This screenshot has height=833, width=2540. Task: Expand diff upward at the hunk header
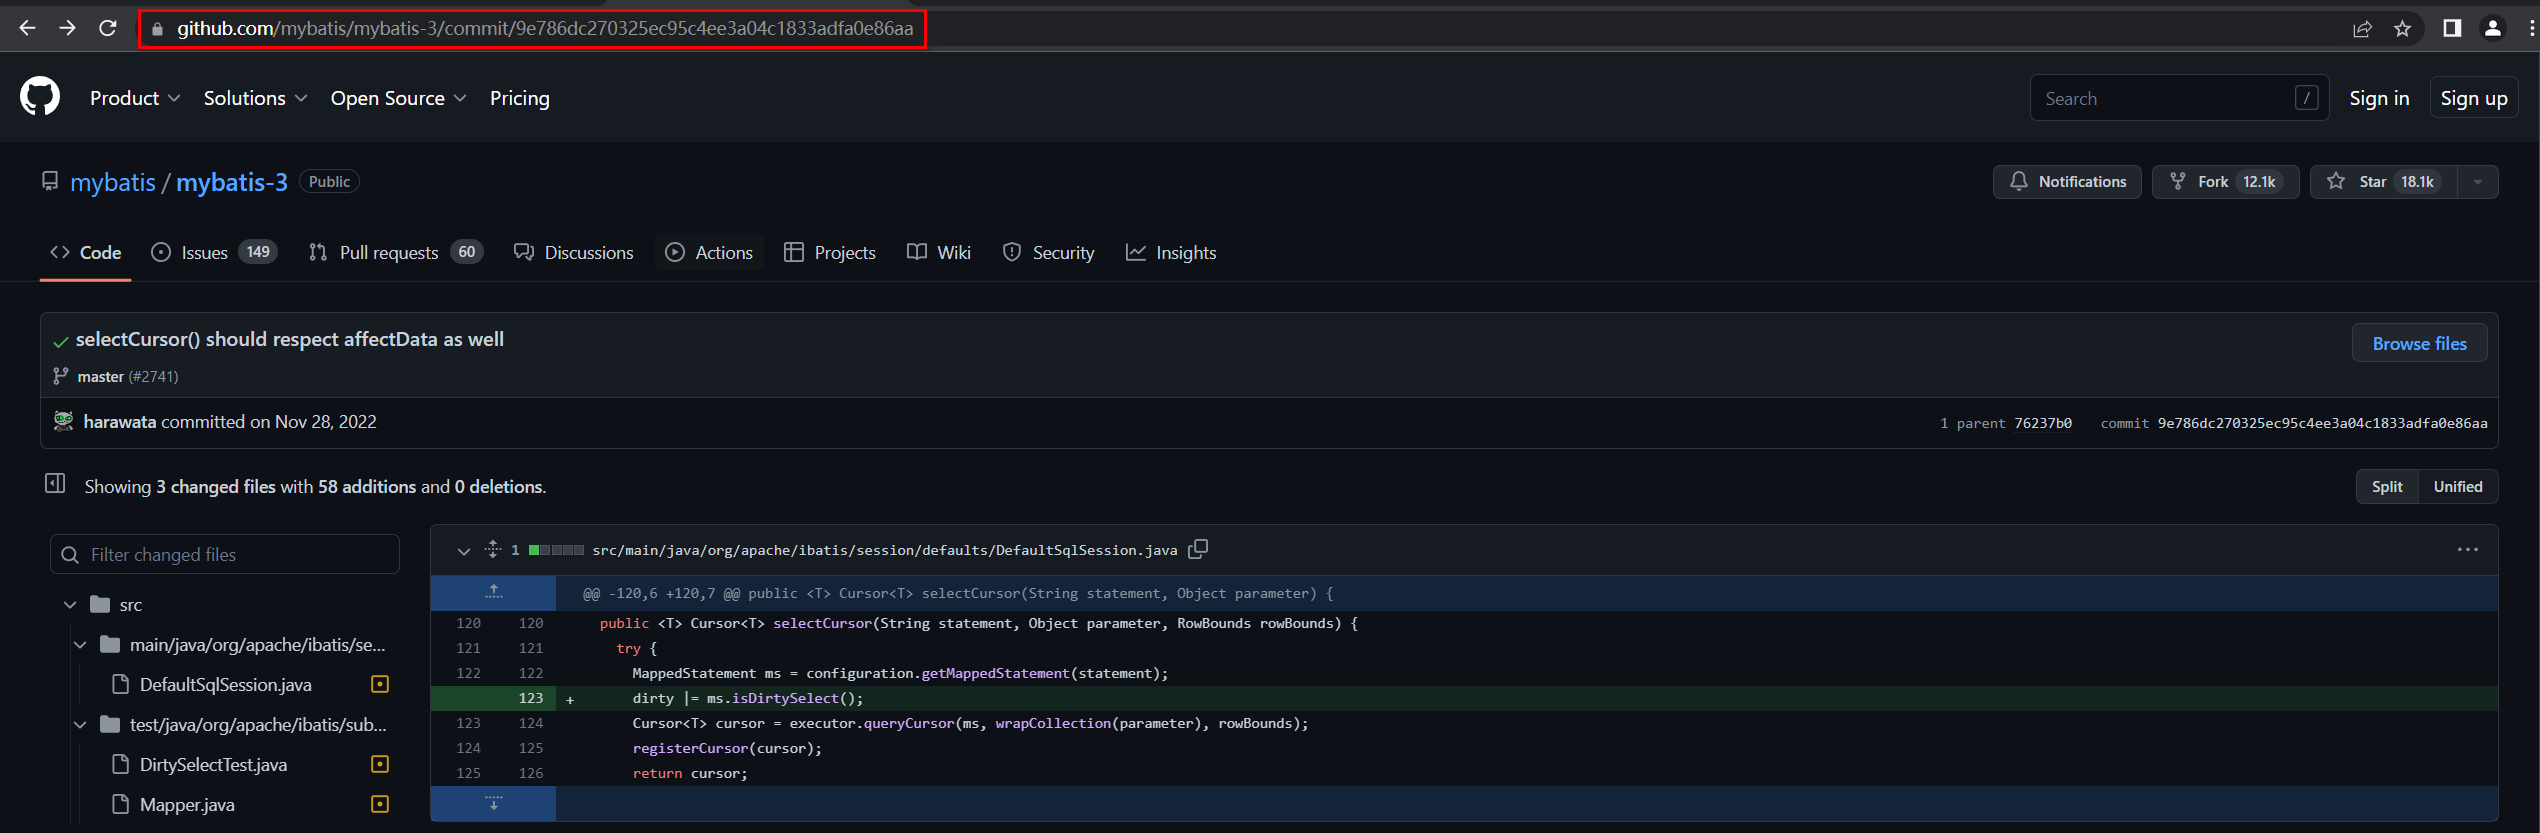tap(494, 593)
